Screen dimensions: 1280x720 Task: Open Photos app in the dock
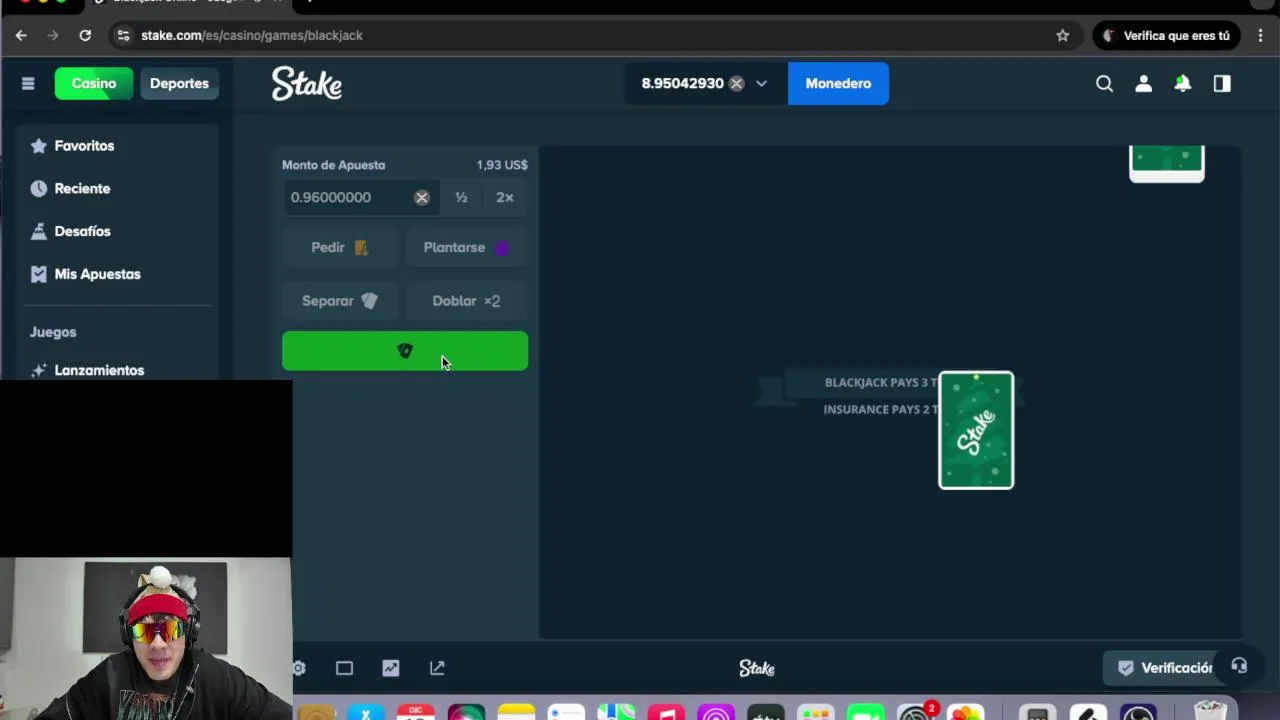[965, 711]
